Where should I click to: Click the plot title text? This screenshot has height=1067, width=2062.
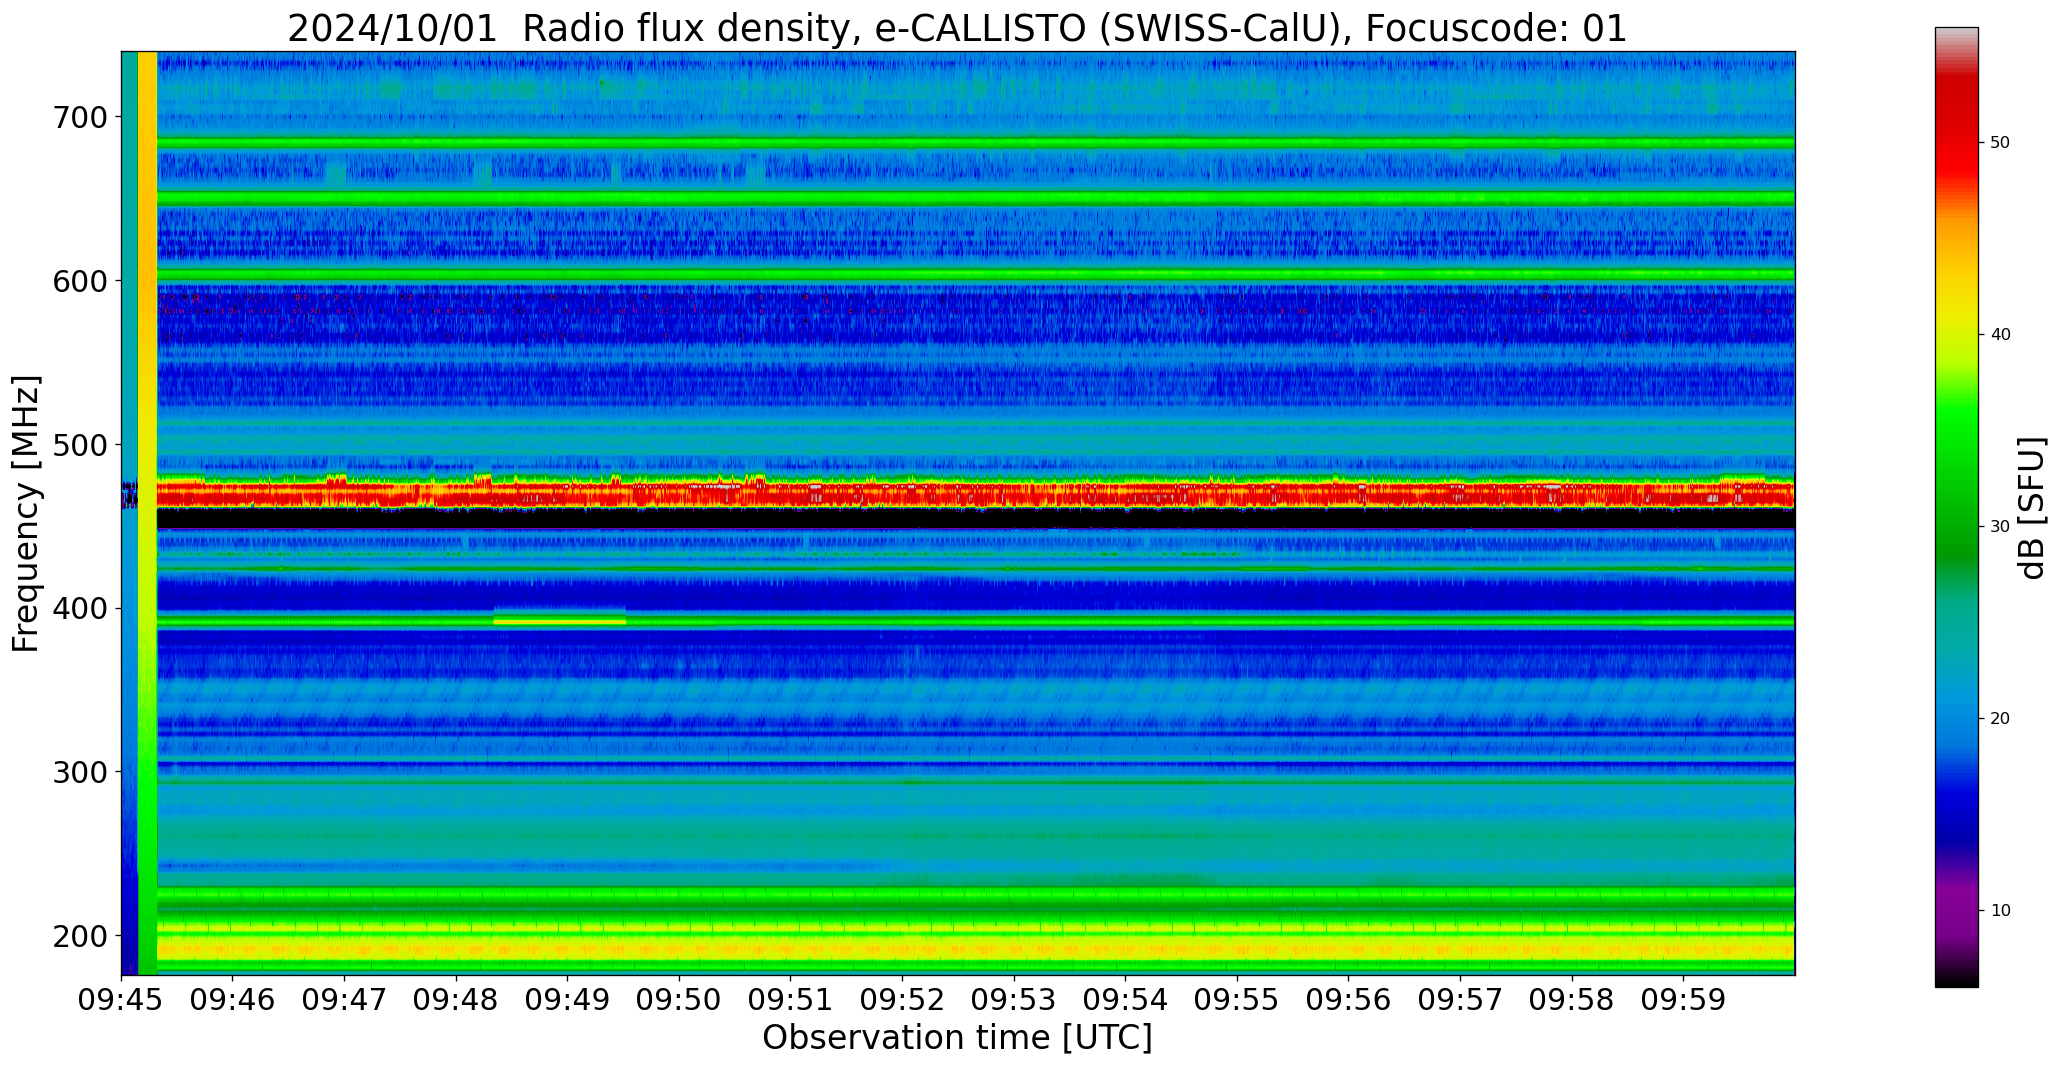pyautogui.click(x=957, y=28)
